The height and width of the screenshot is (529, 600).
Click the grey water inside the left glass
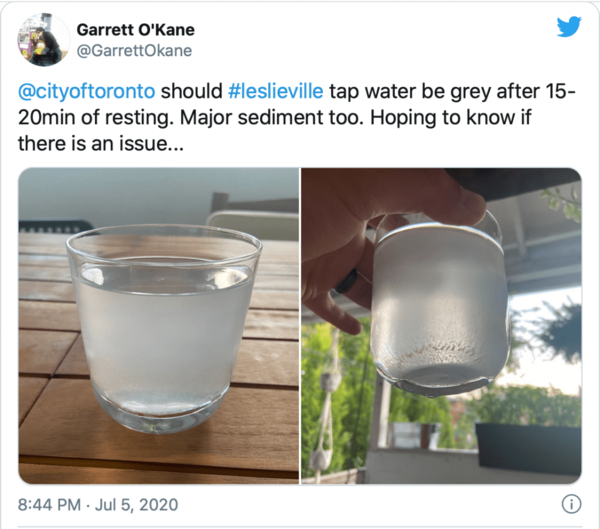(163, 345)
